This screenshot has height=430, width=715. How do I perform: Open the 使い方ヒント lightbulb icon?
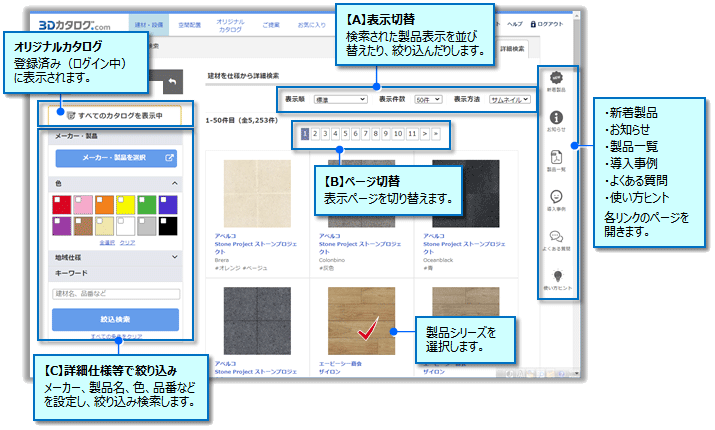tap(557, 276)
